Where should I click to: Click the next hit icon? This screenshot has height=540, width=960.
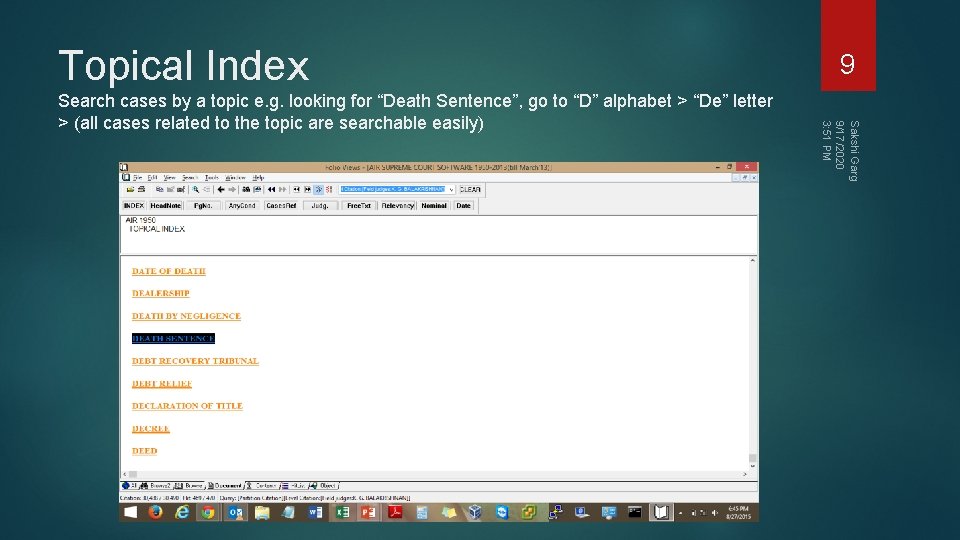pyautogui.click(x=307, y=190)
